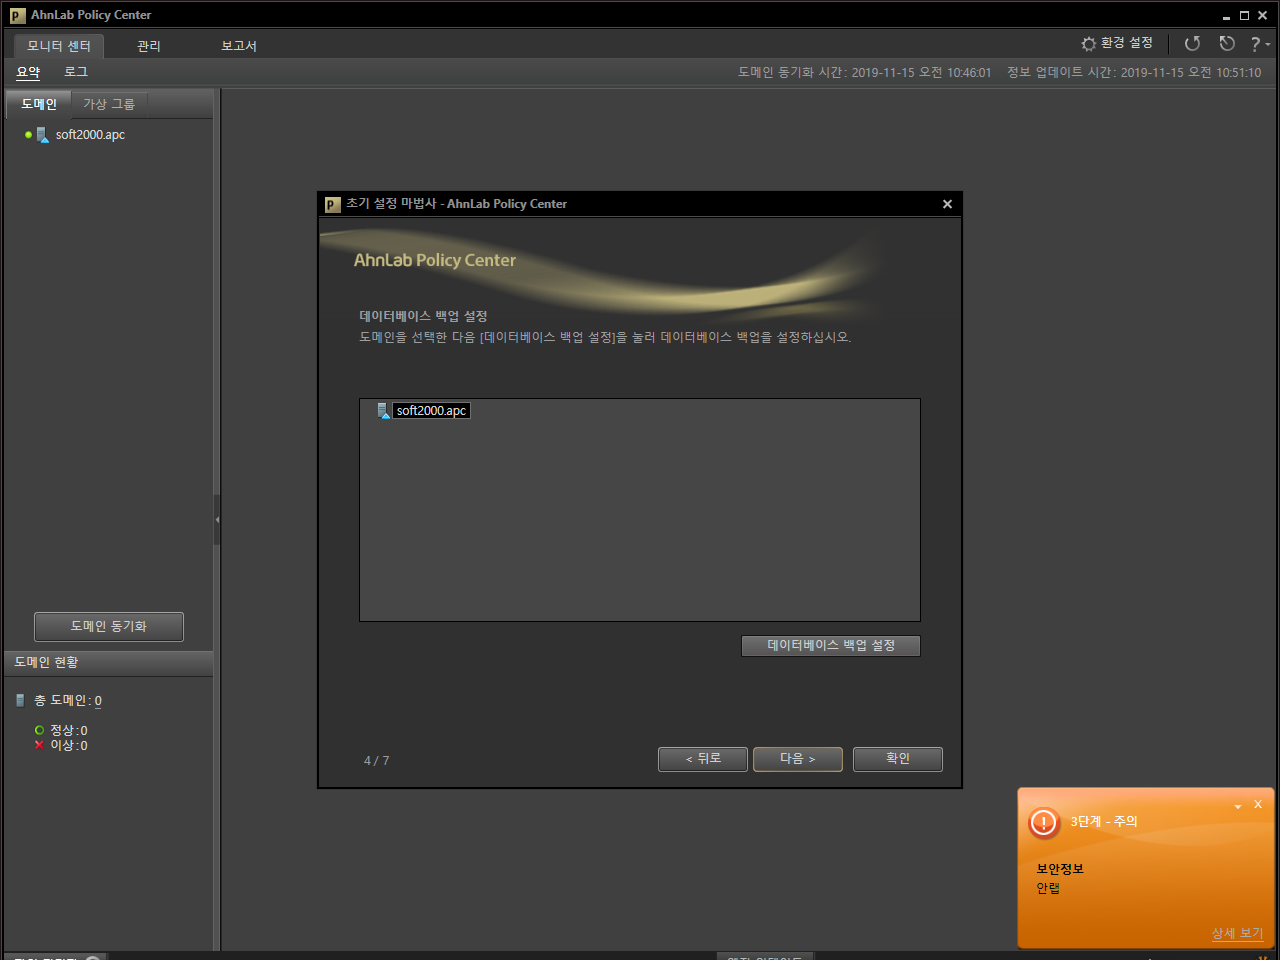Screen dimensions: 1280x960
Task: Click the clock-history refresh icon
Action: 1227,44
